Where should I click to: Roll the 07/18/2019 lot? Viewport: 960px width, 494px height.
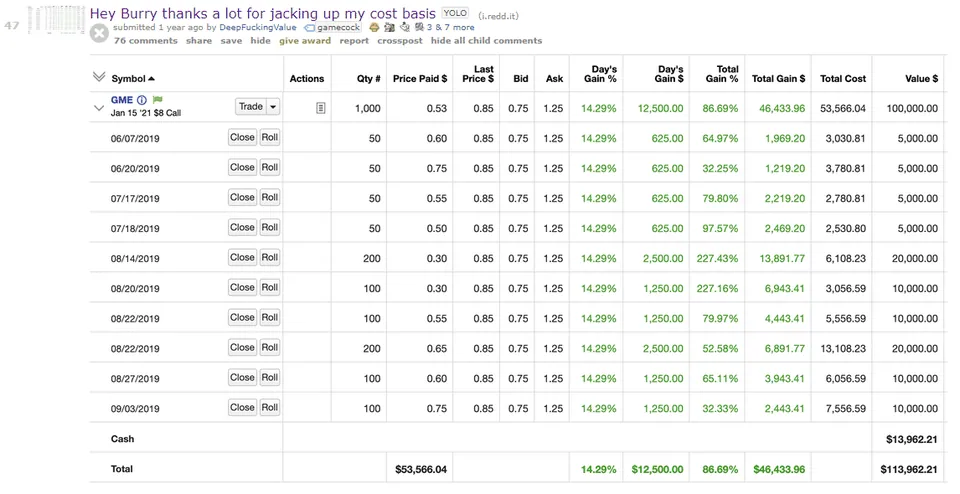click(270, 227)
